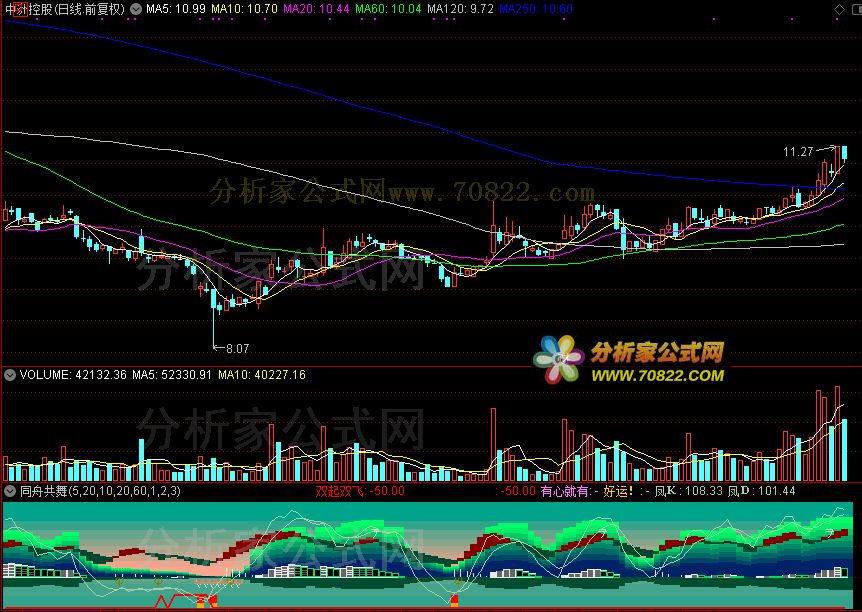The height and width of the screenshot is (612, 862).
Task: Click the 11.27 high price label
Action: pos(798,152)
